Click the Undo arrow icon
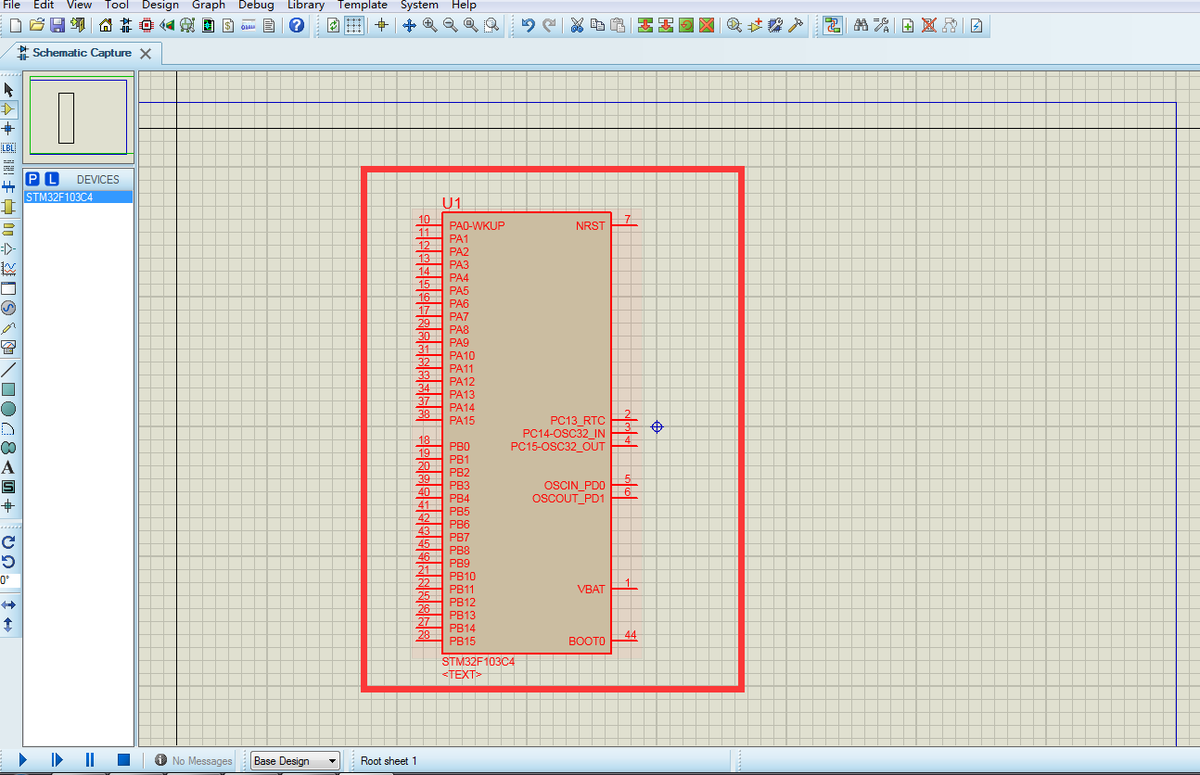Image resolution: width=1200 pixels, height=775 pixels. coord(528,25)
